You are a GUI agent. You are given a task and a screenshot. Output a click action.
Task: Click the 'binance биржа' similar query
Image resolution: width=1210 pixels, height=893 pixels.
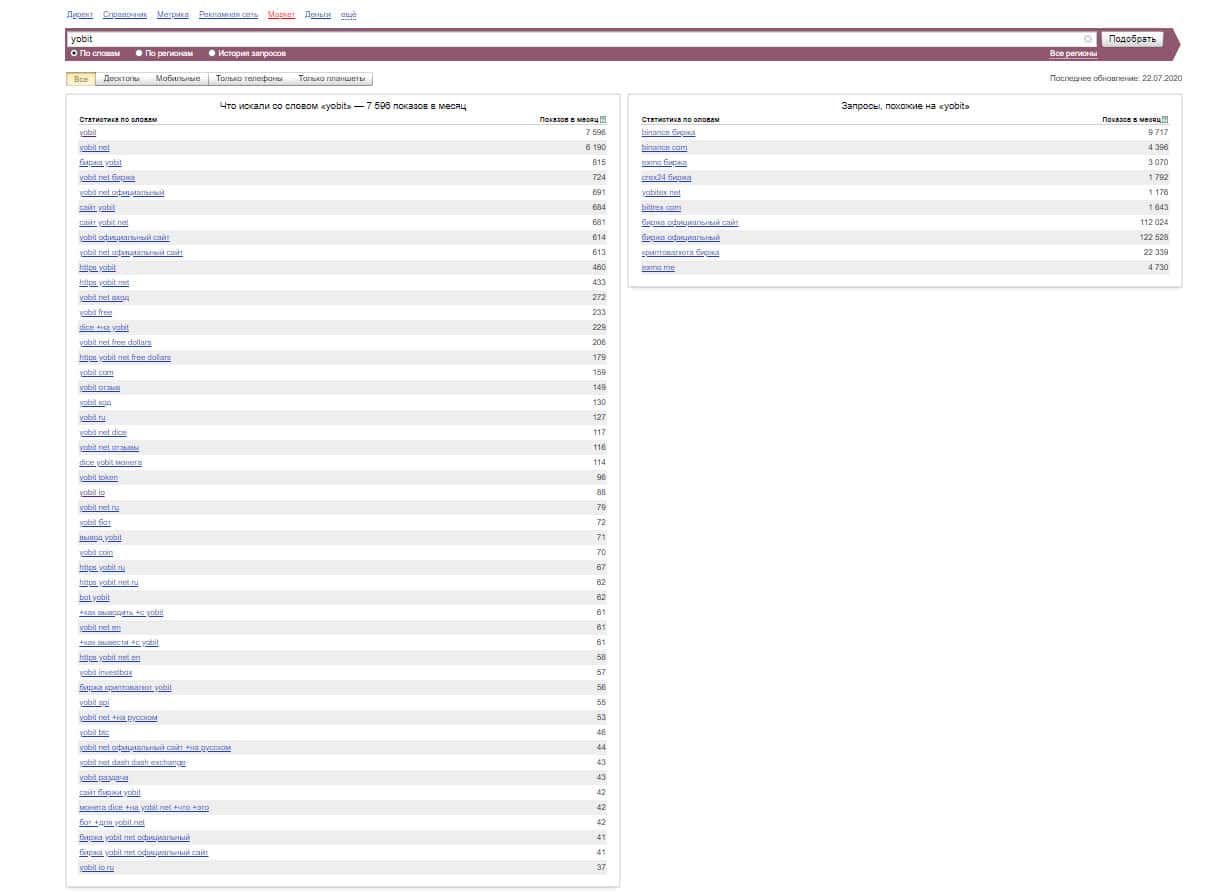point(668,132)
